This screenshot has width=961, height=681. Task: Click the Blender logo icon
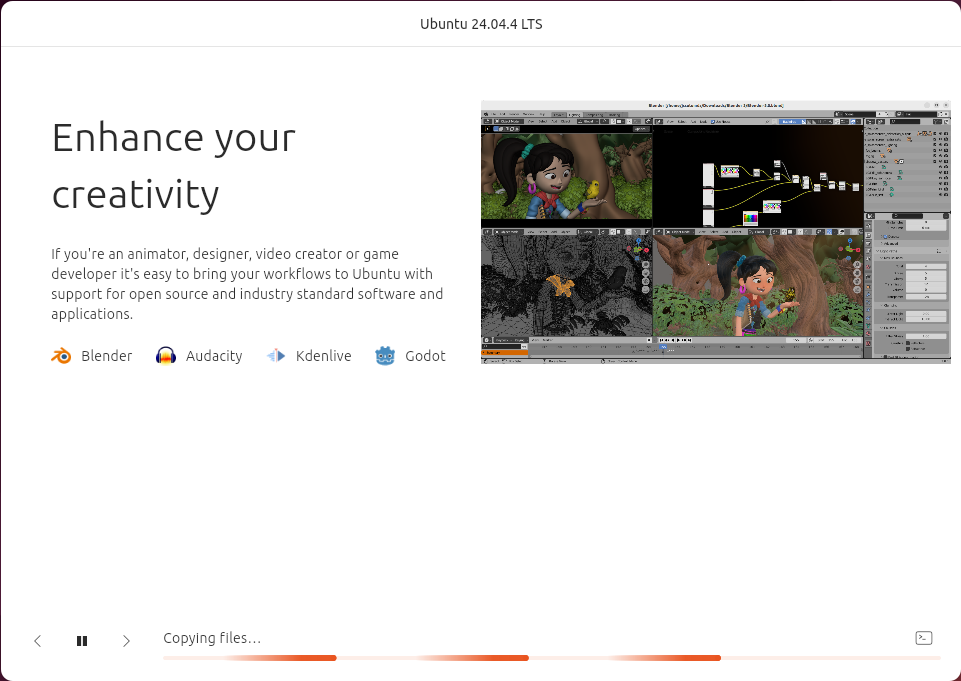click(x=61, y=356)
